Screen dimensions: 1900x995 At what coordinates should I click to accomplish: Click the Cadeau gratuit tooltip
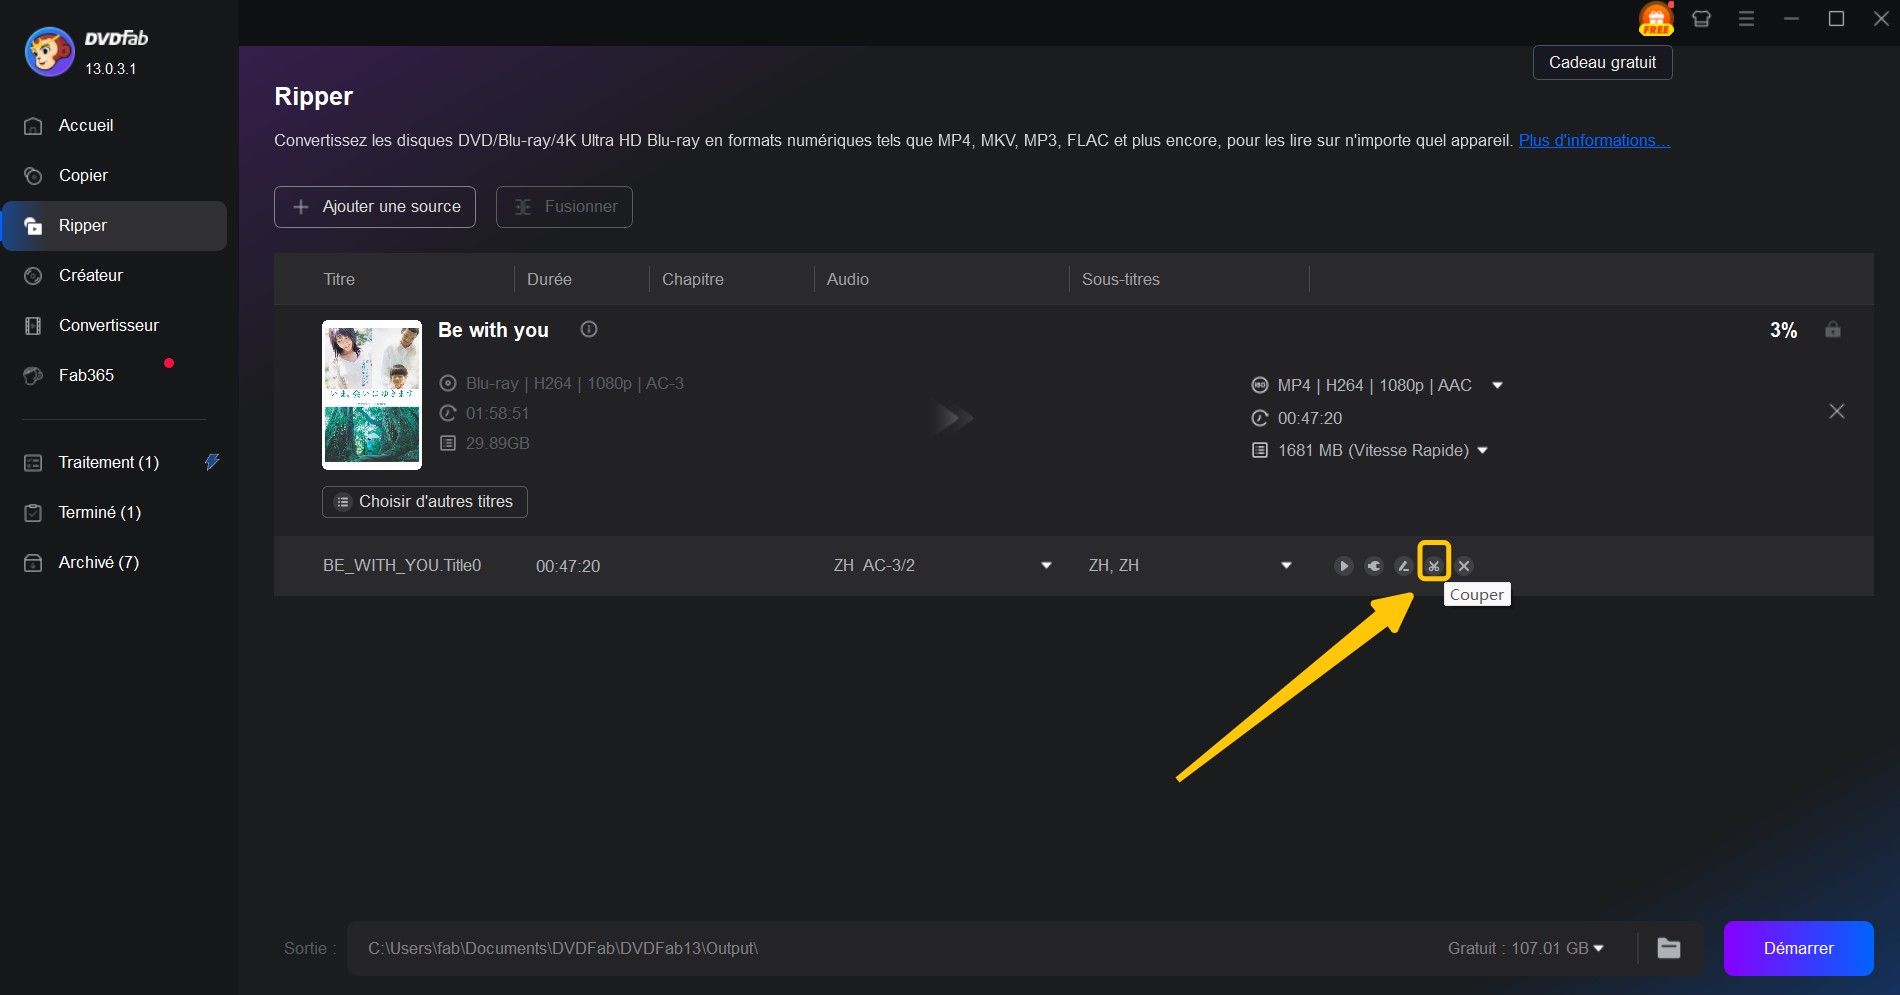pos(1603,63)
